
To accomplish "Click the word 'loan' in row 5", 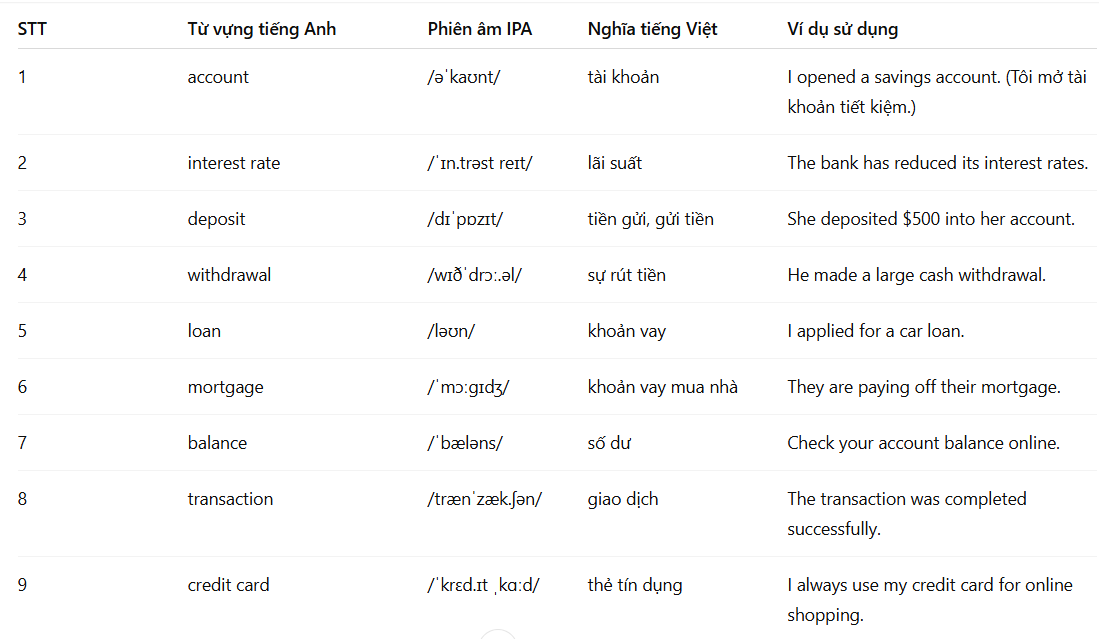I will click(x=204, y=331).
